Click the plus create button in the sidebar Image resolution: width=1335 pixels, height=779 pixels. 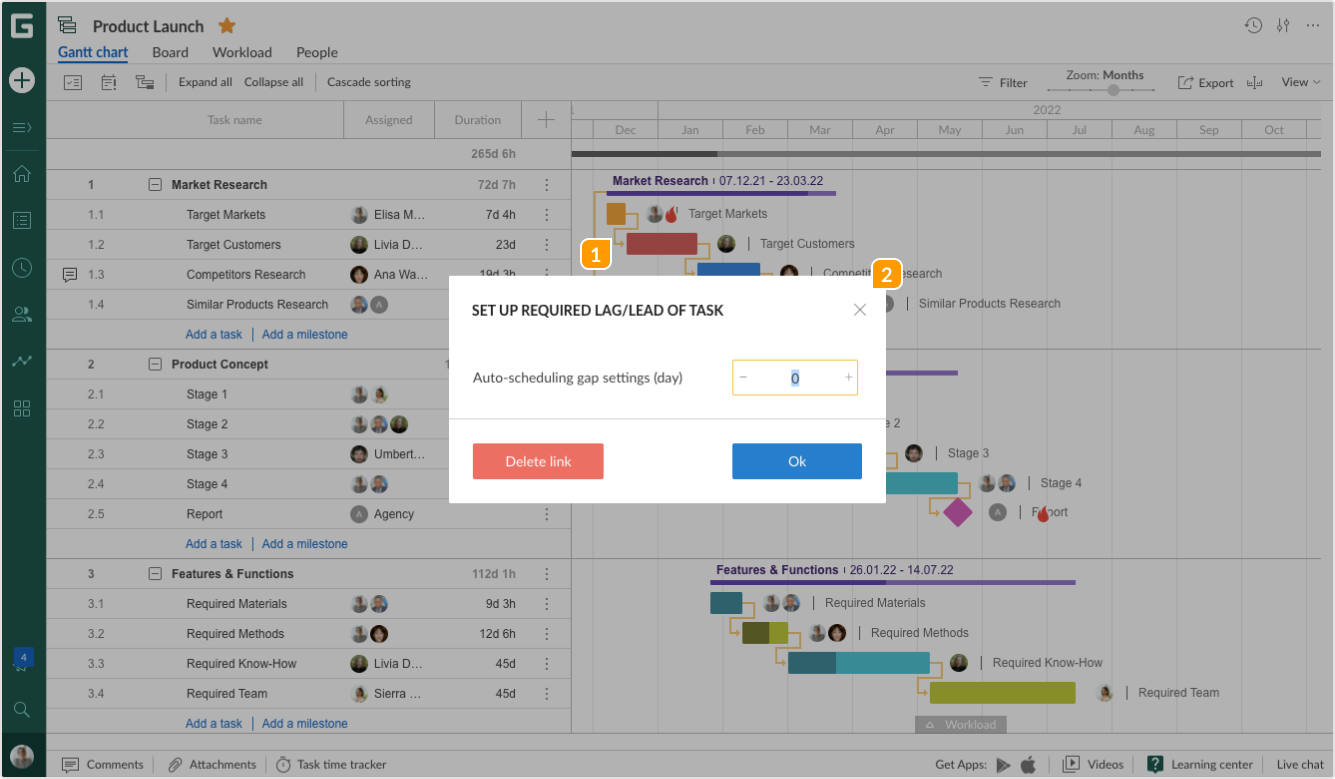click(22, 80)
